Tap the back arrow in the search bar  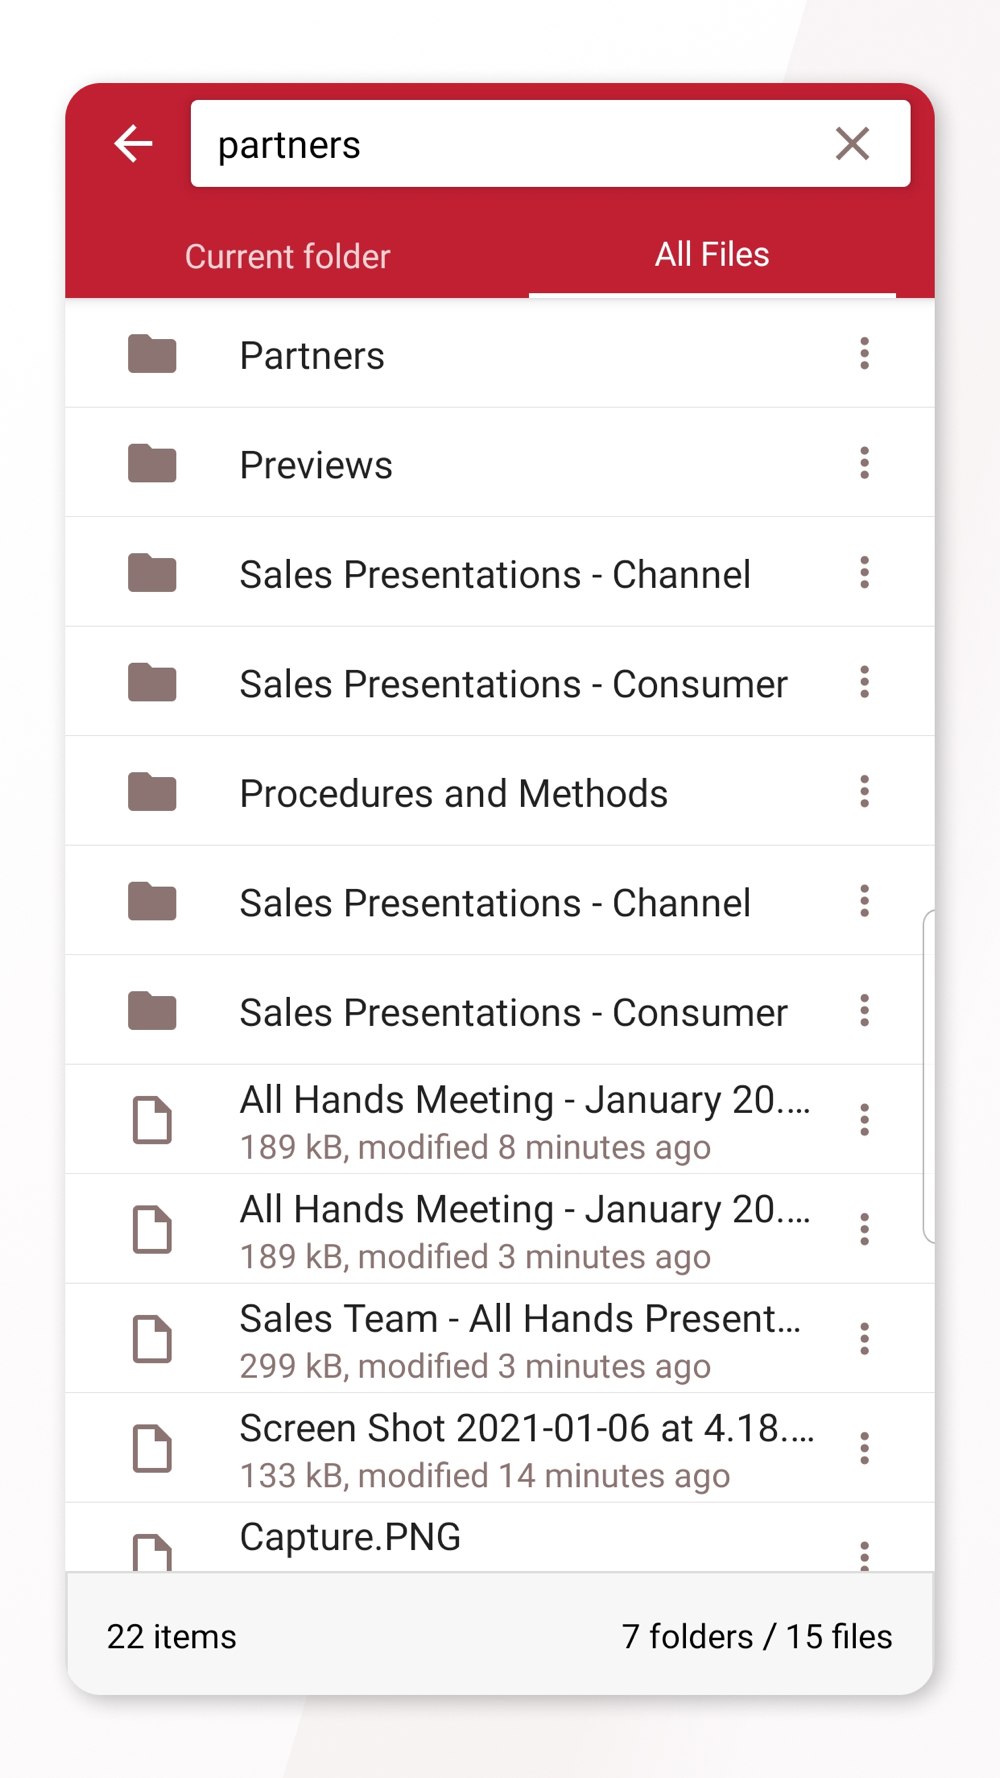(133, 143)
